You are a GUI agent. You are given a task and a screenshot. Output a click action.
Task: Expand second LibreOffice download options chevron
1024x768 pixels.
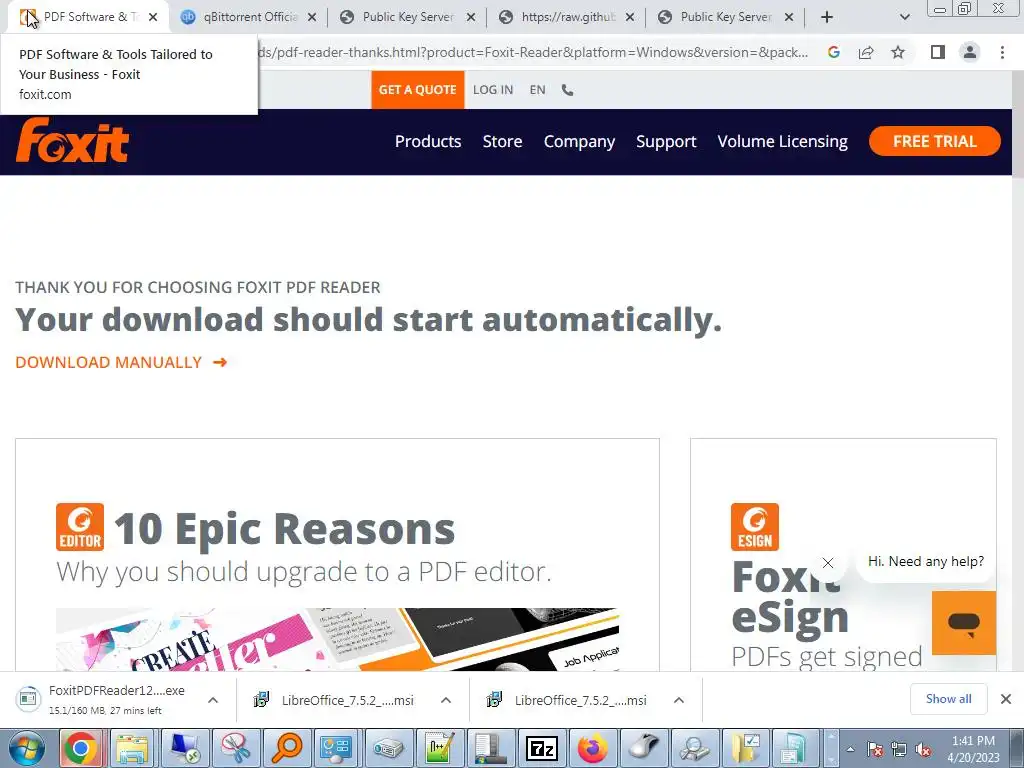[679, 700]
